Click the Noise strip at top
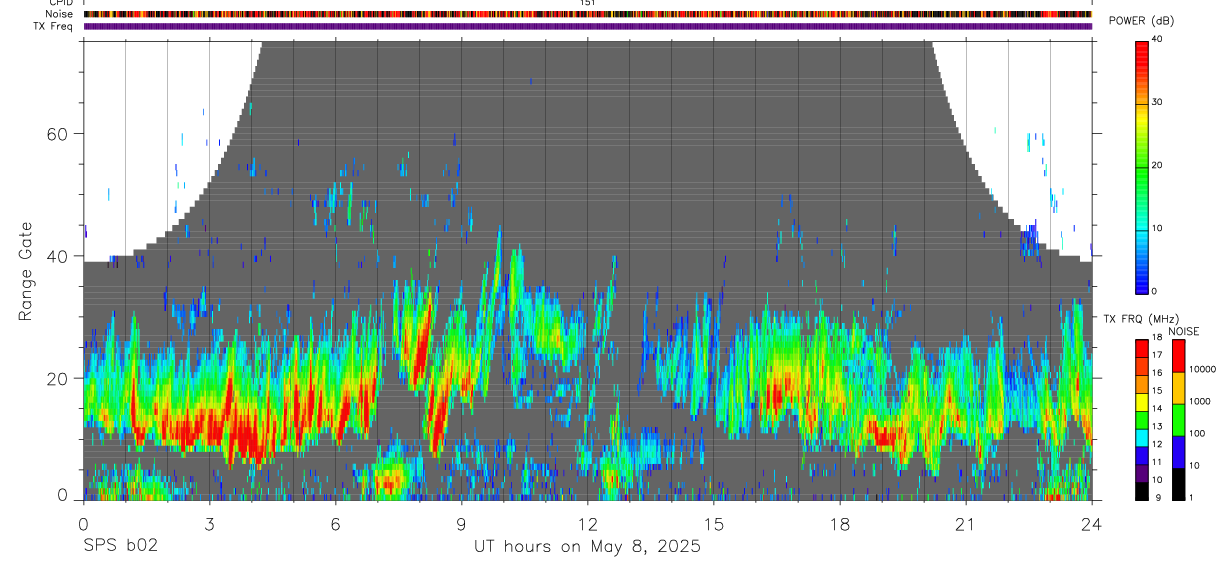 tap(588, 14)
